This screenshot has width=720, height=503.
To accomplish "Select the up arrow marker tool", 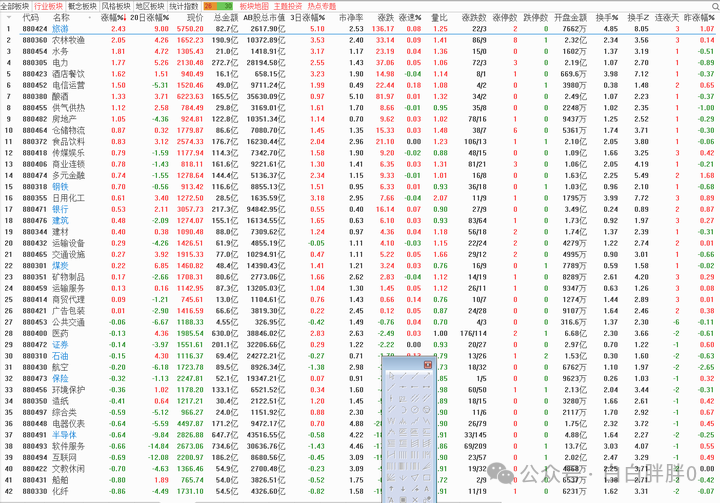I will (x=391, y=489).
